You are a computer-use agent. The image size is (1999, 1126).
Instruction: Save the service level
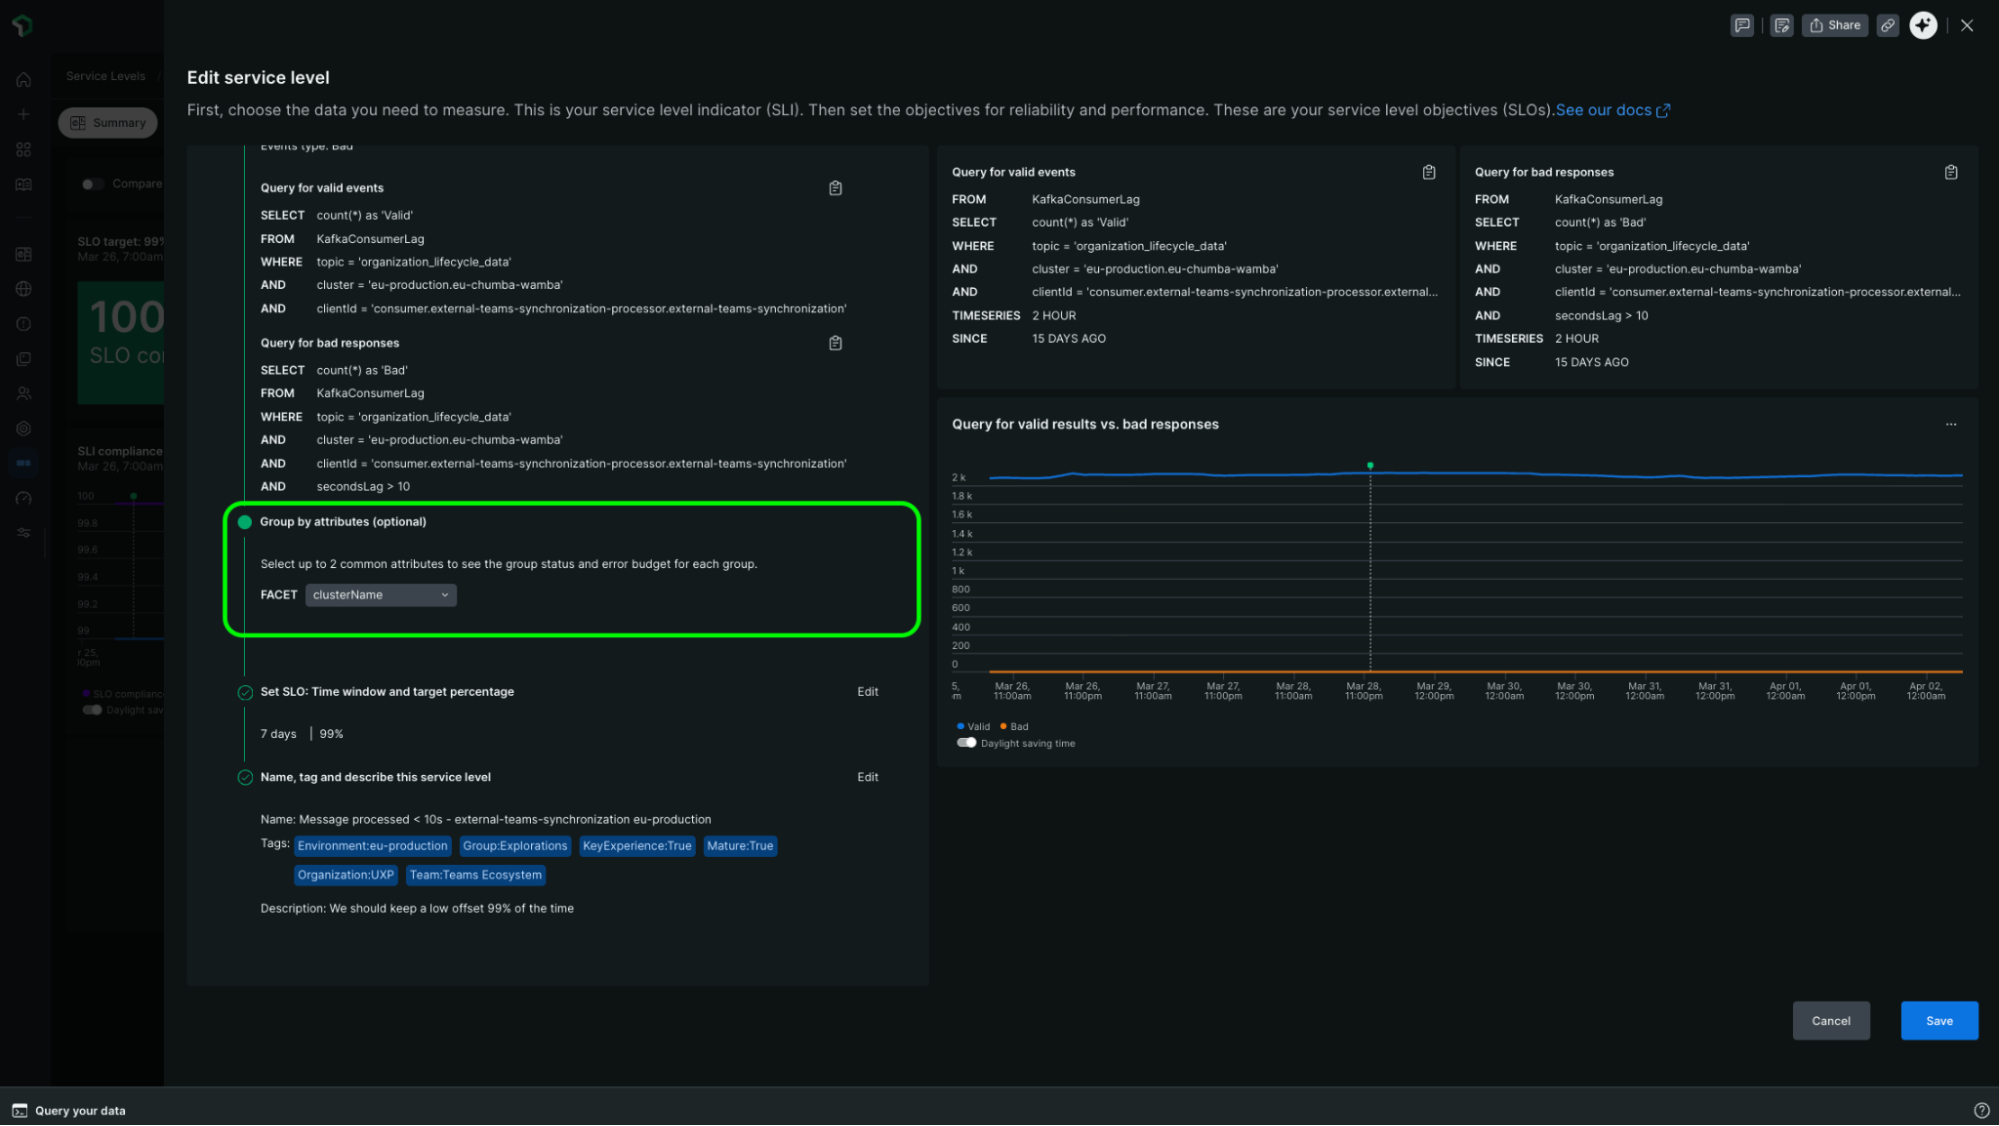[1939, 1021]
